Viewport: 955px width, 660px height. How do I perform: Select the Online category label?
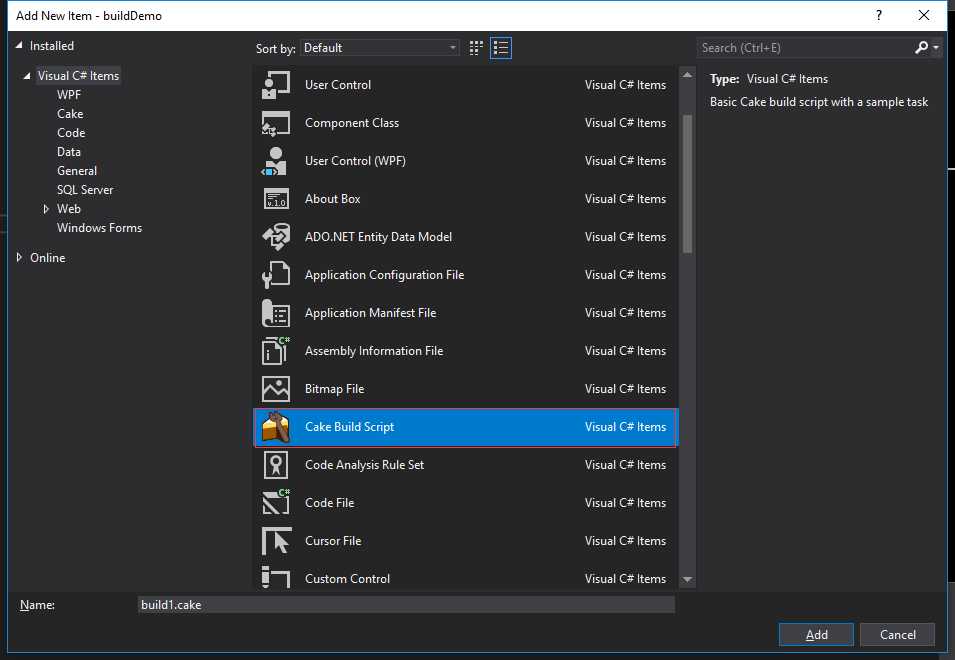[48, 258]
